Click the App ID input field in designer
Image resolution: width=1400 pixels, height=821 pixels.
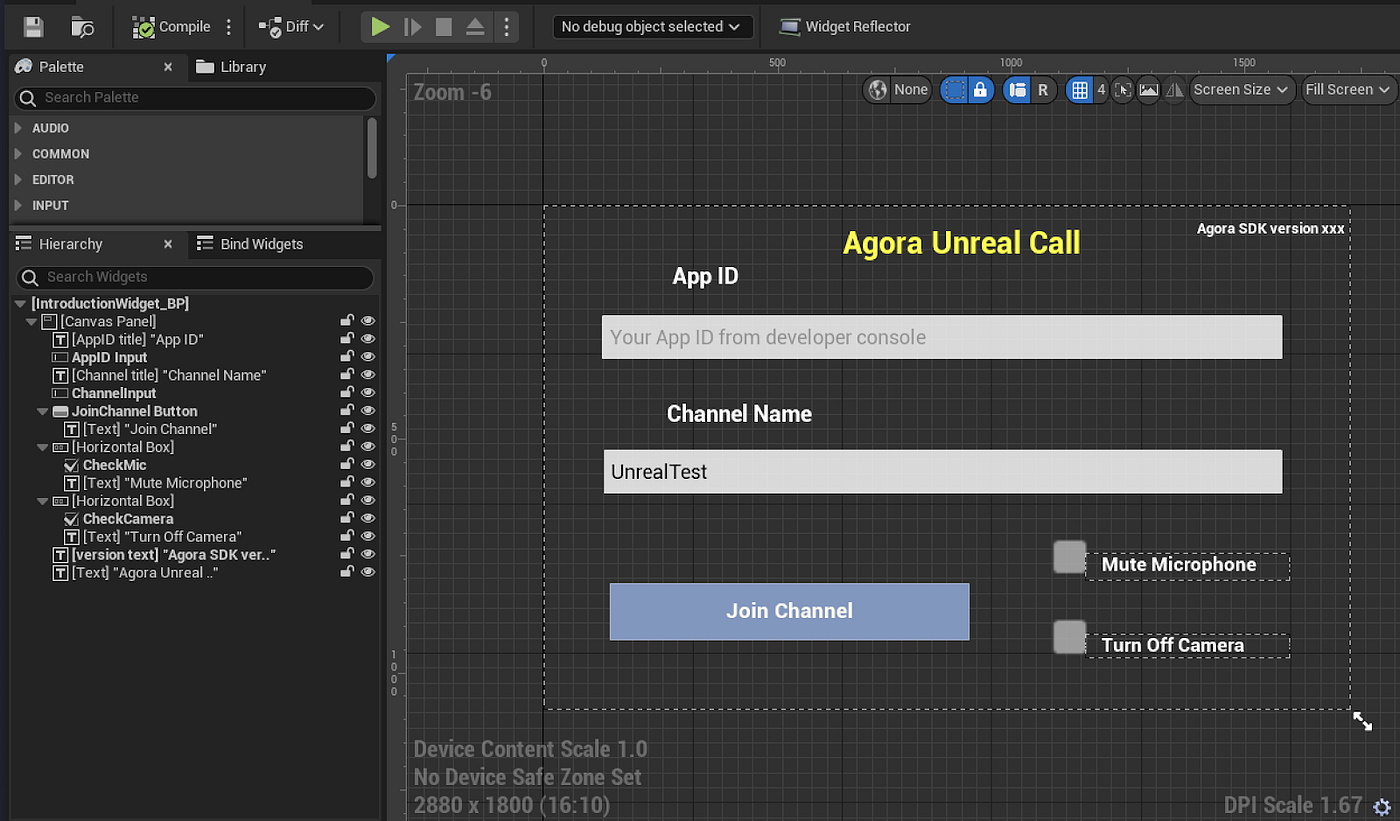[942, 337]
